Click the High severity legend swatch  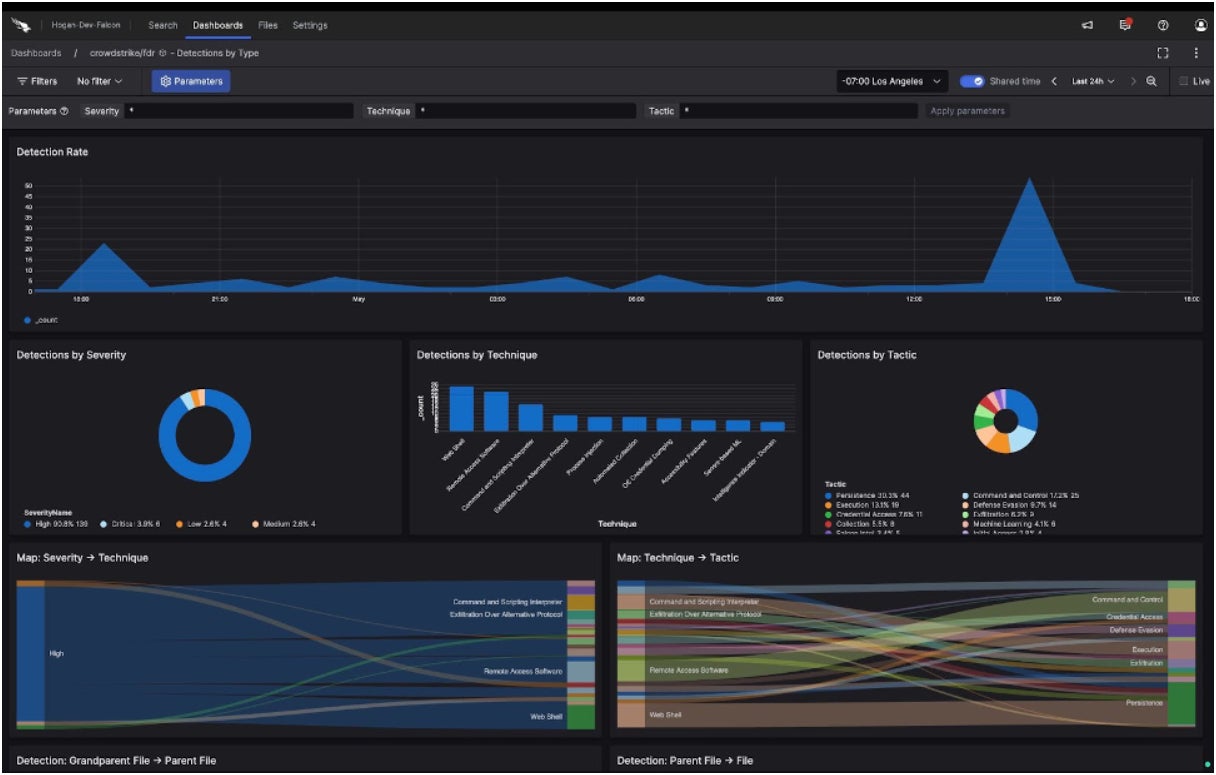pos(27,523)
